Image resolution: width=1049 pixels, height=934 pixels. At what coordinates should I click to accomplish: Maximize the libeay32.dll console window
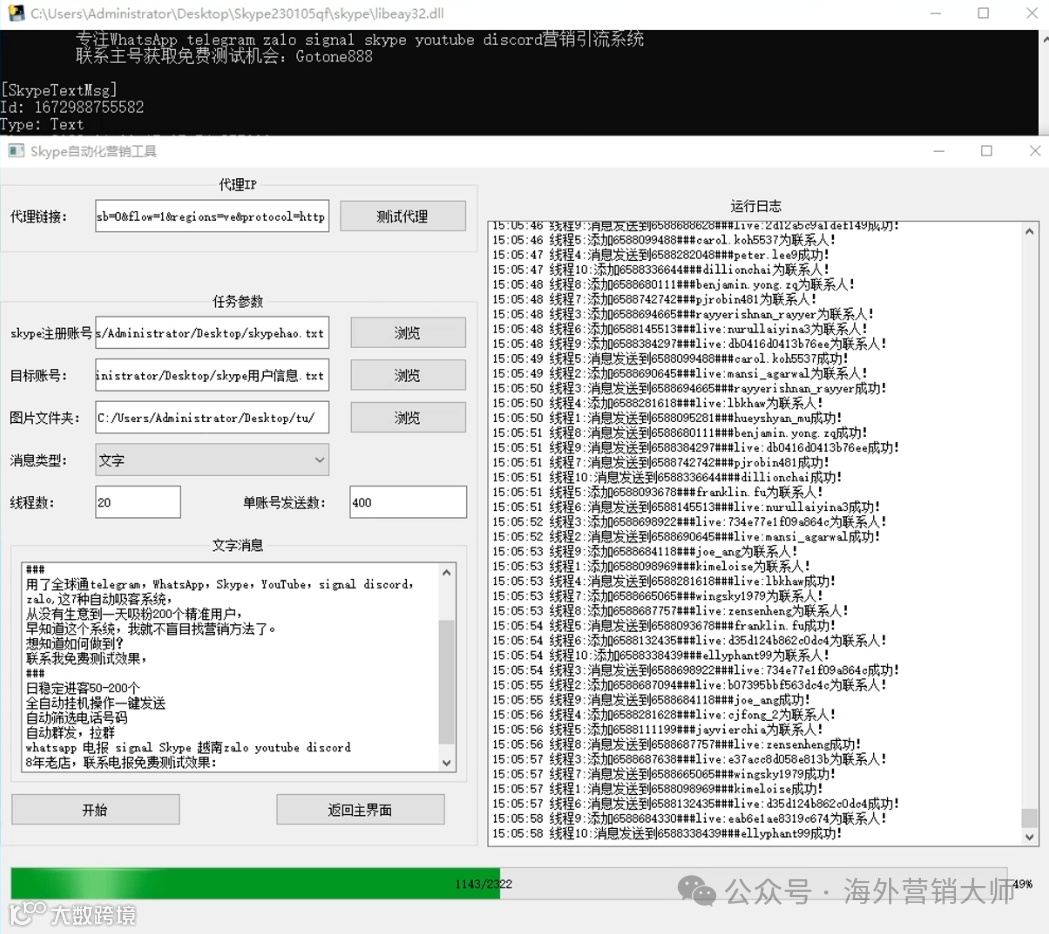tap(983, 13)
